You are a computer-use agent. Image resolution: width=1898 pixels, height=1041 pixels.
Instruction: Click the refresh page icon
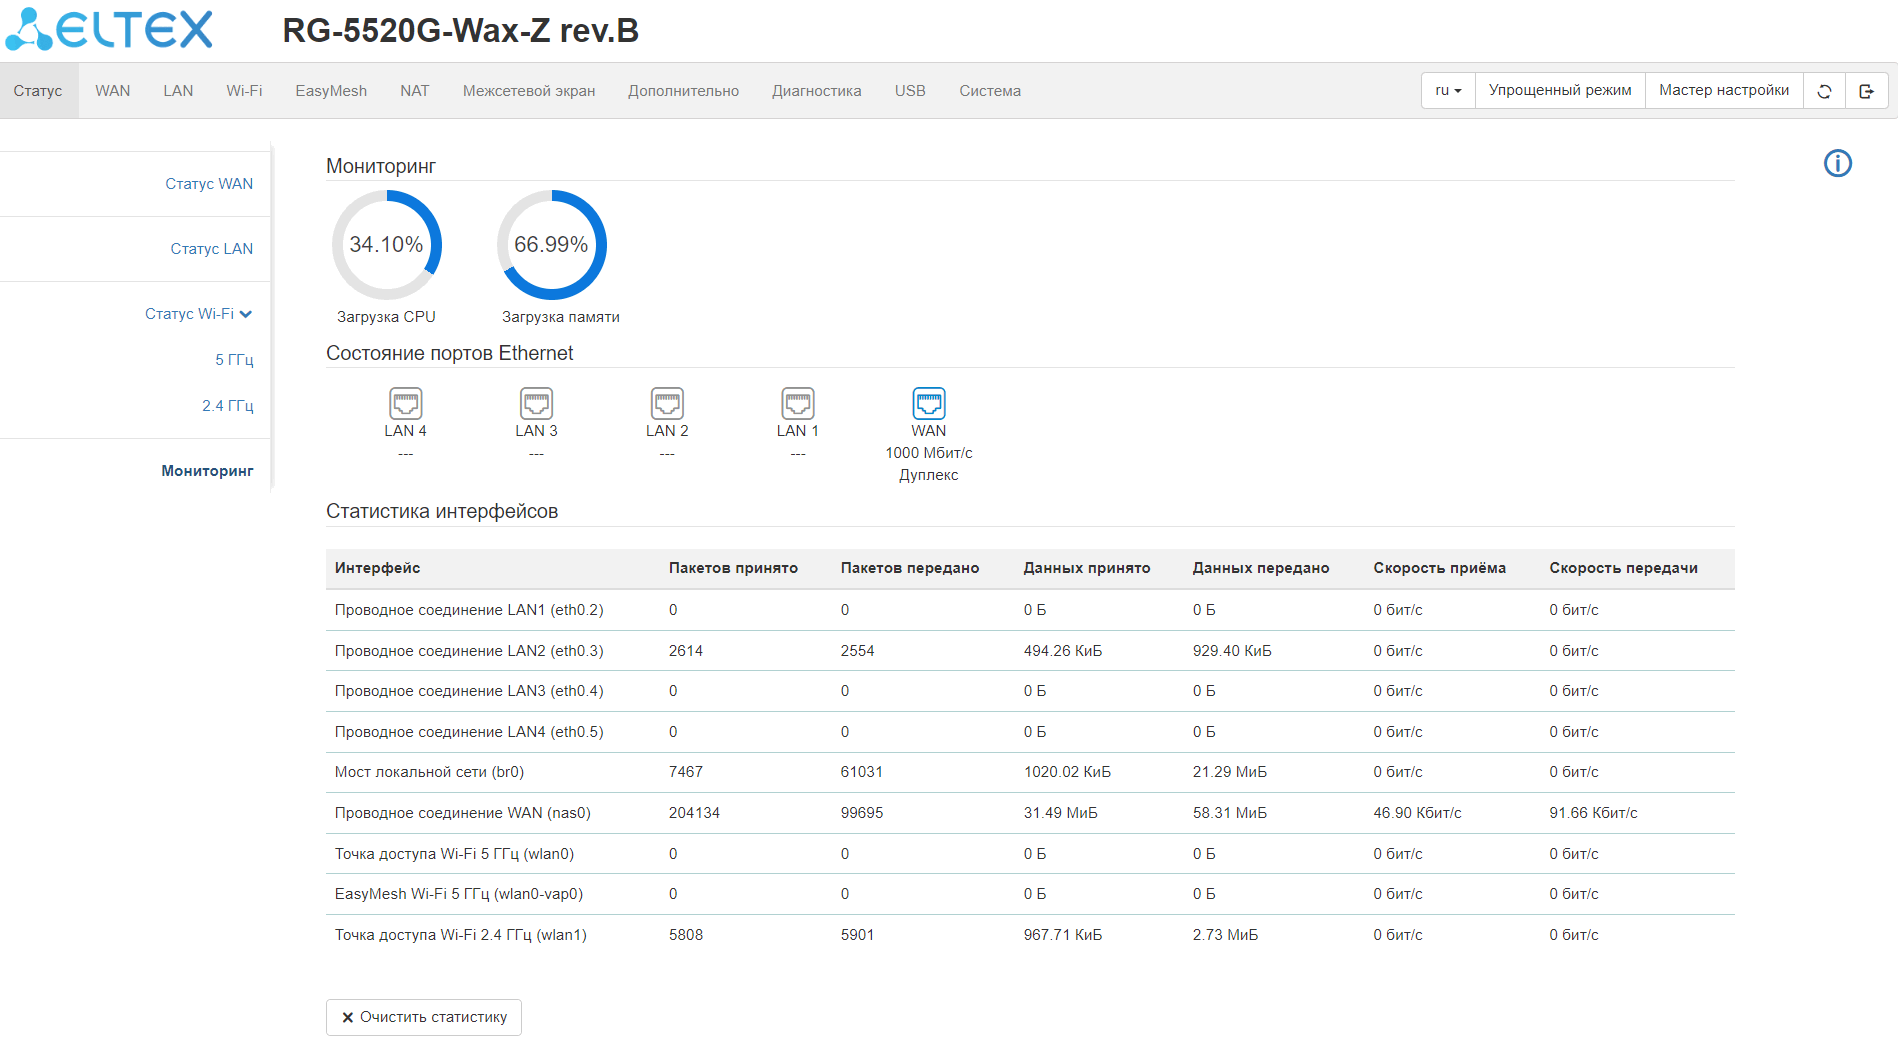(1824, 91)
